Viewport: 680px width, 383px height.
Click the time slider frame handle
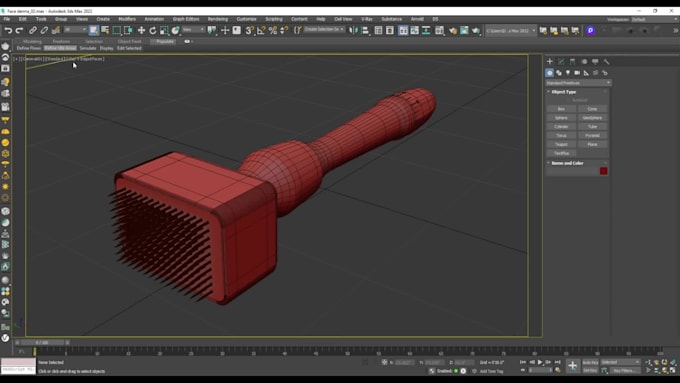click(x=42, y=343)
